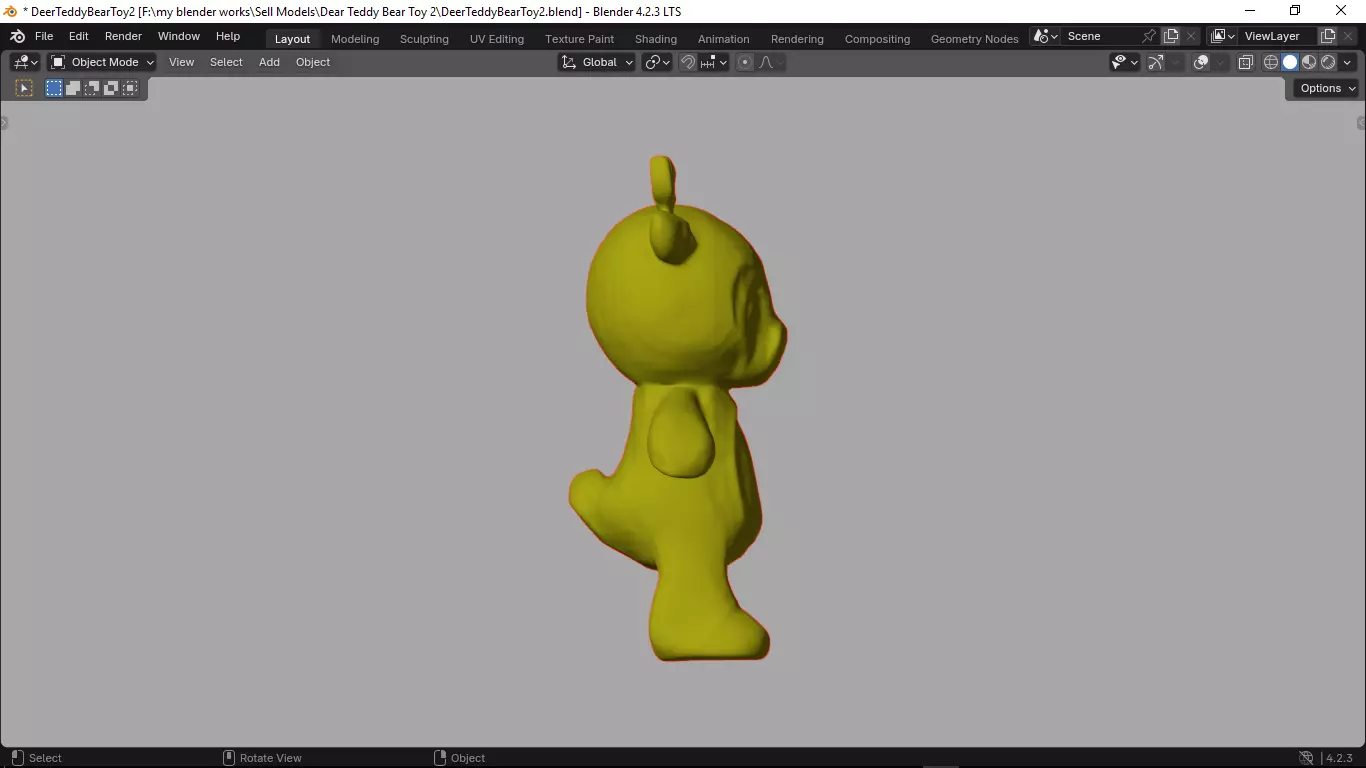Open the viewport Add menu
Image resolution: width=1366 pixels, height=768 pixels.
(x=269, y=62)
